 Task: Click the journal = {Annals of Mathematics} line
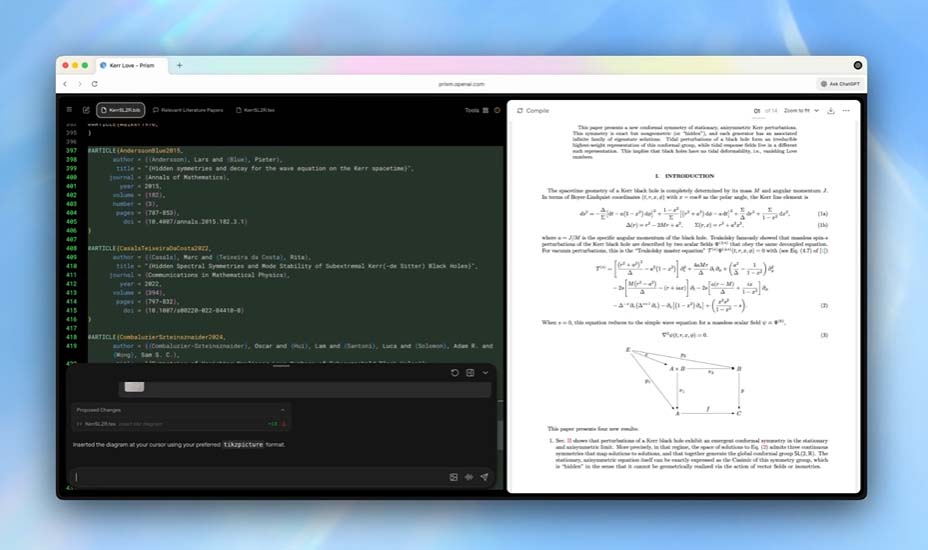pyautogui.click(x=169, y=177)
